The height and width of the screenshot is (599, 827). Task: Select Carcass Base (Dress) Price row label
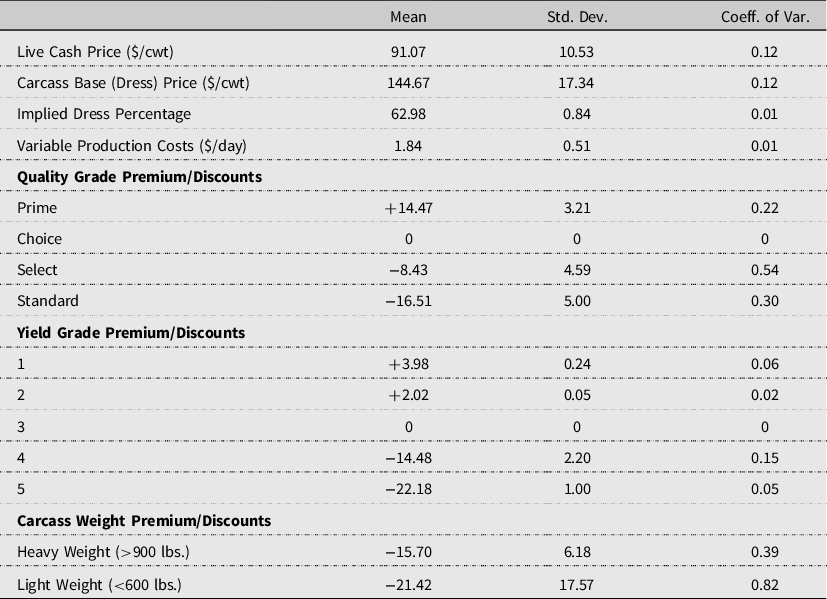tap(133, 83)
